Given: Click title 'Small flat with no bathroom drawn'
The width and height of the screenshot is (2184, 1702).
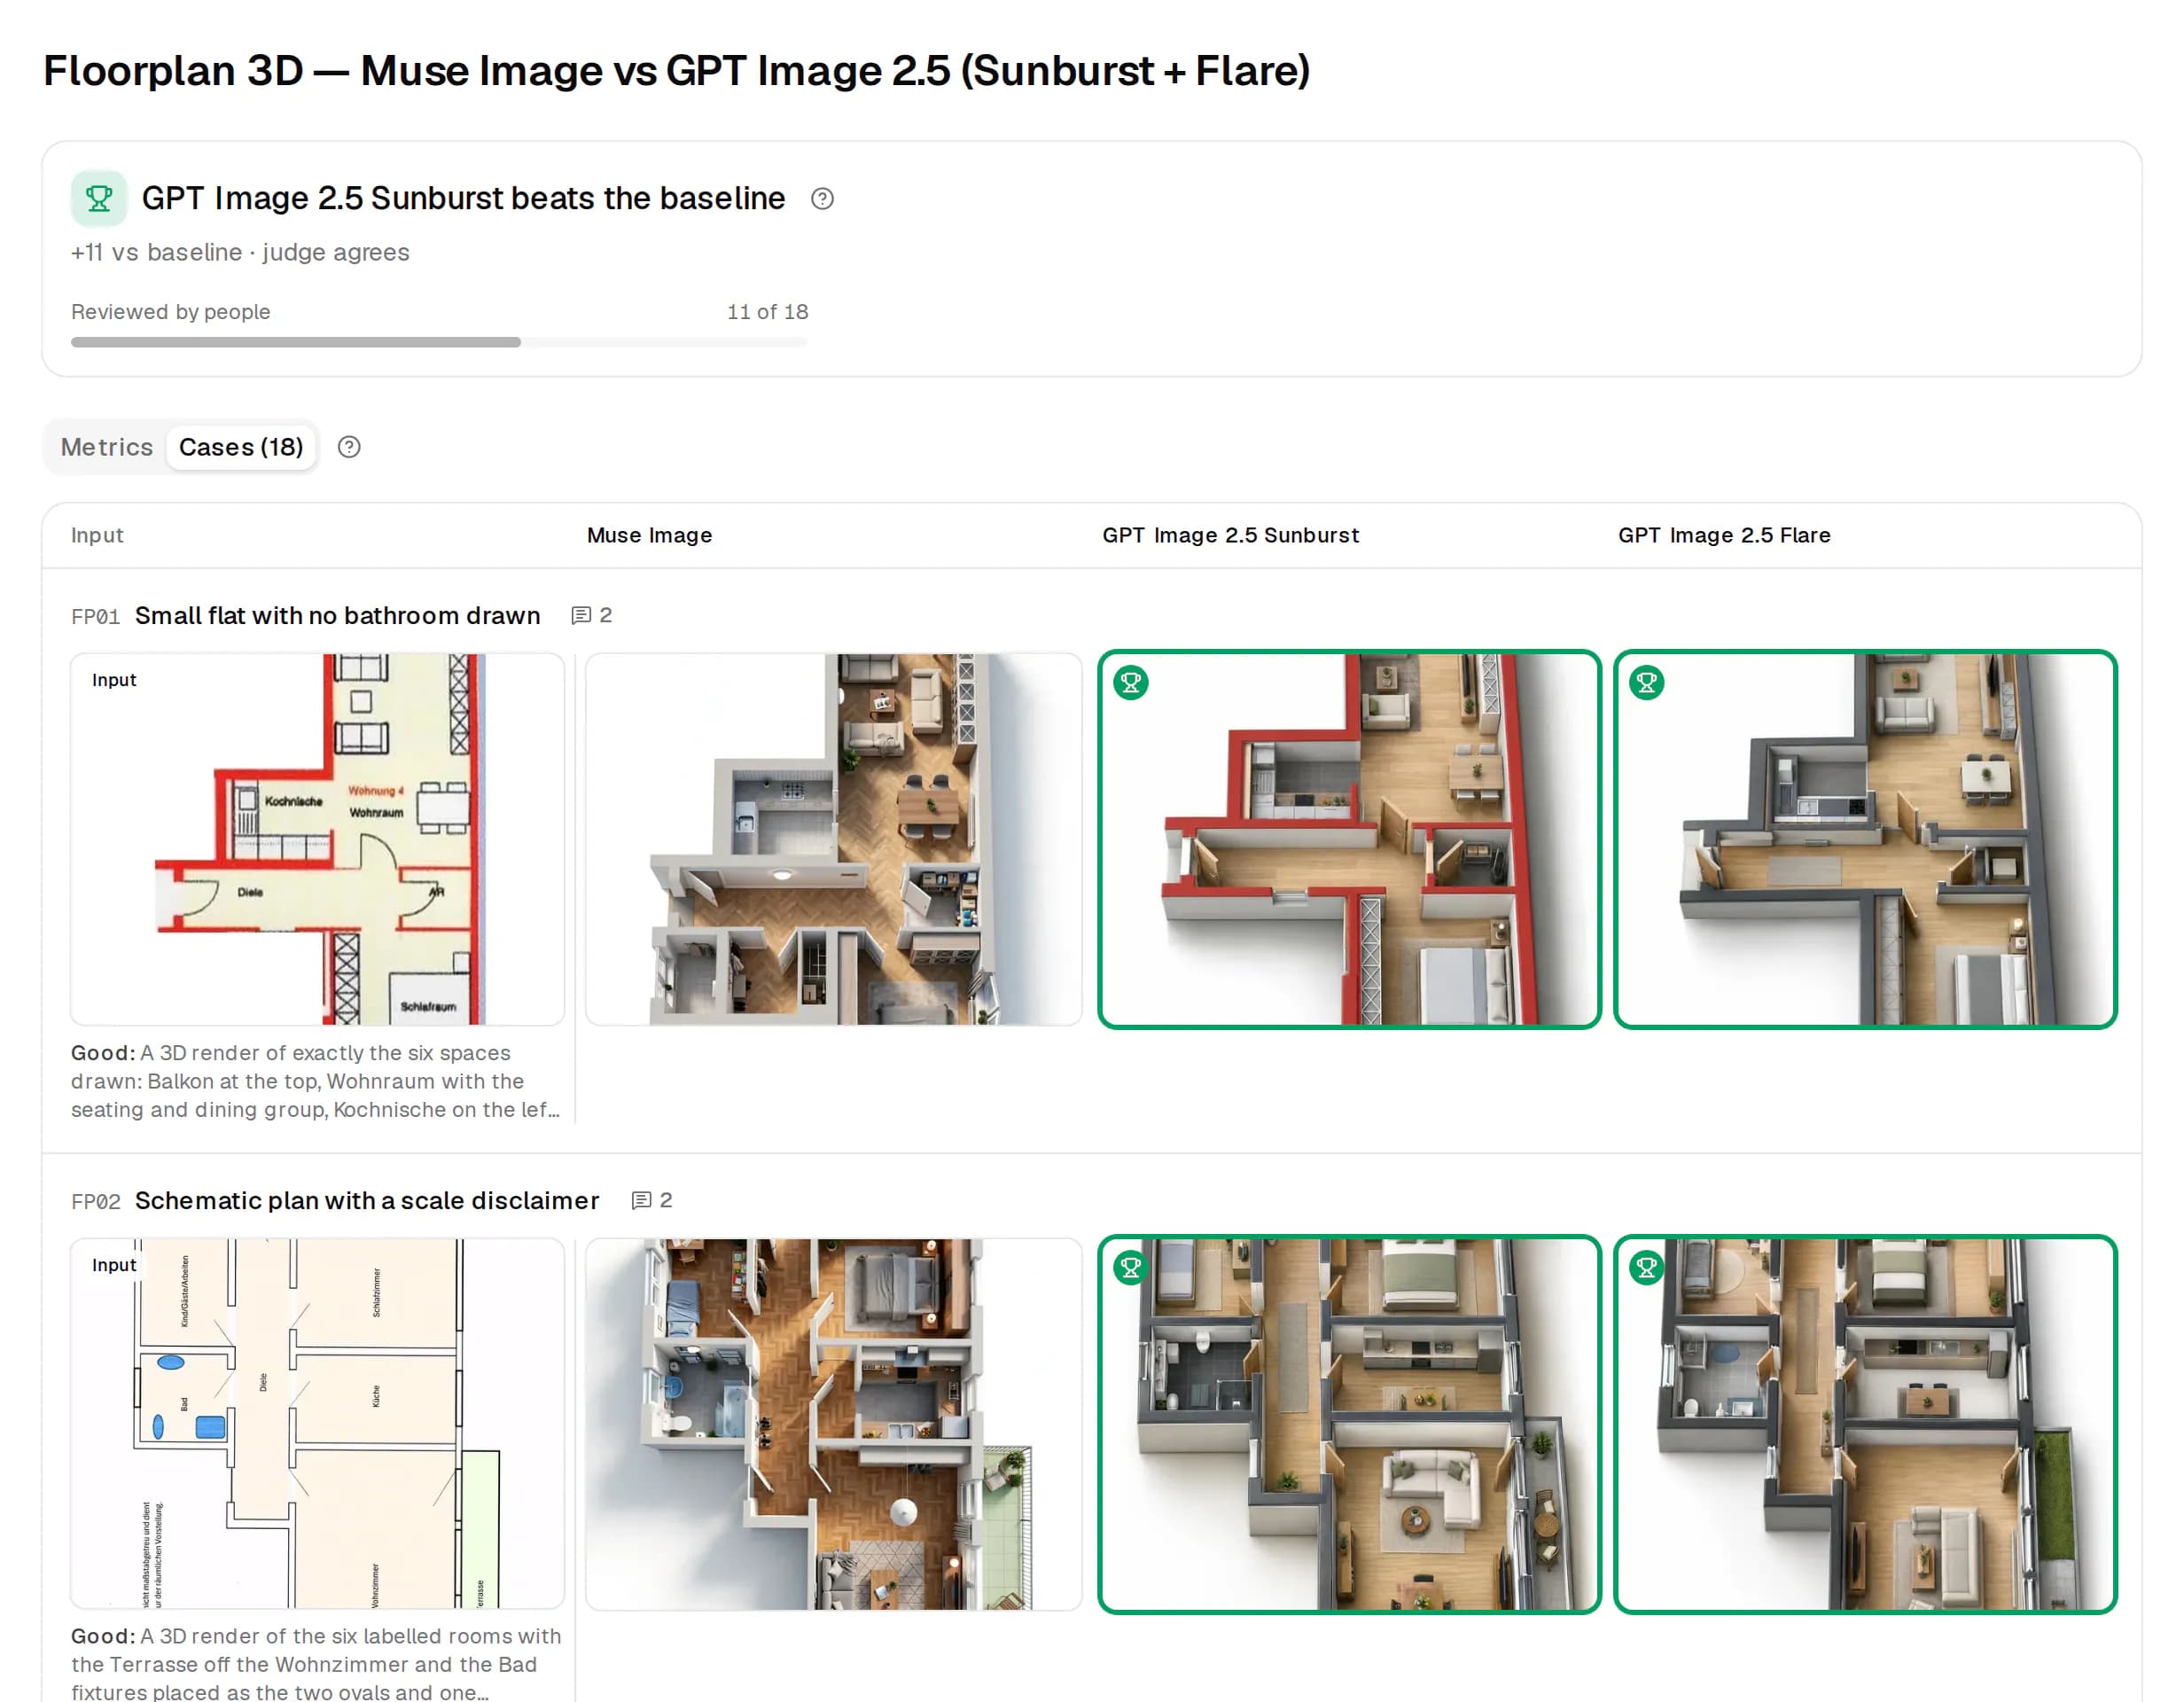Looking at the screenshot, I should (x=338, y=615).
